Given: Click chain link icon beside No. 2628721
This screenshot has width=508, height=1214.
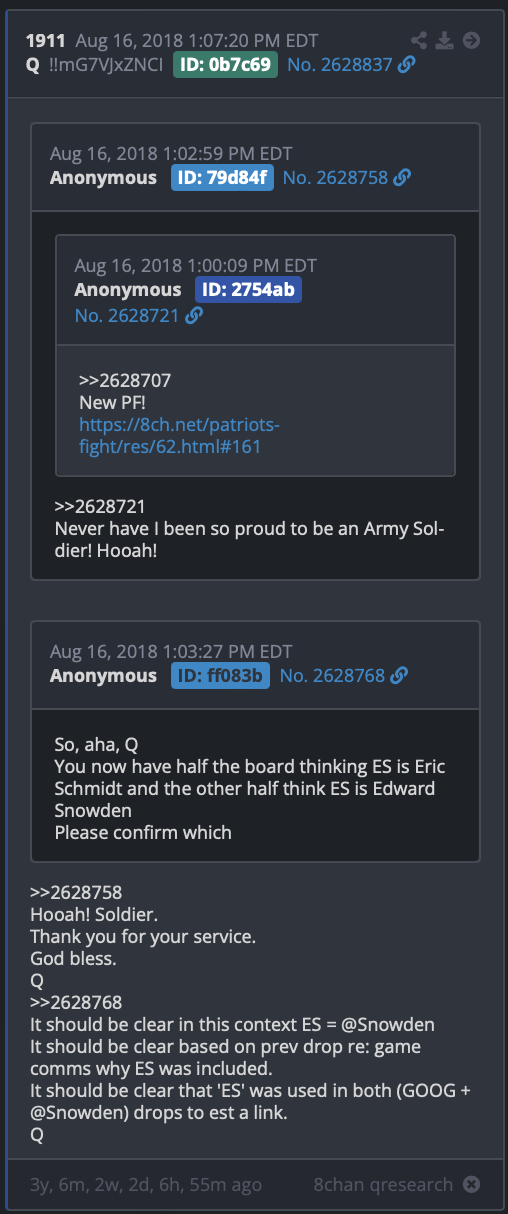Looking at the screenshot, I should click(x=194, y=315).
